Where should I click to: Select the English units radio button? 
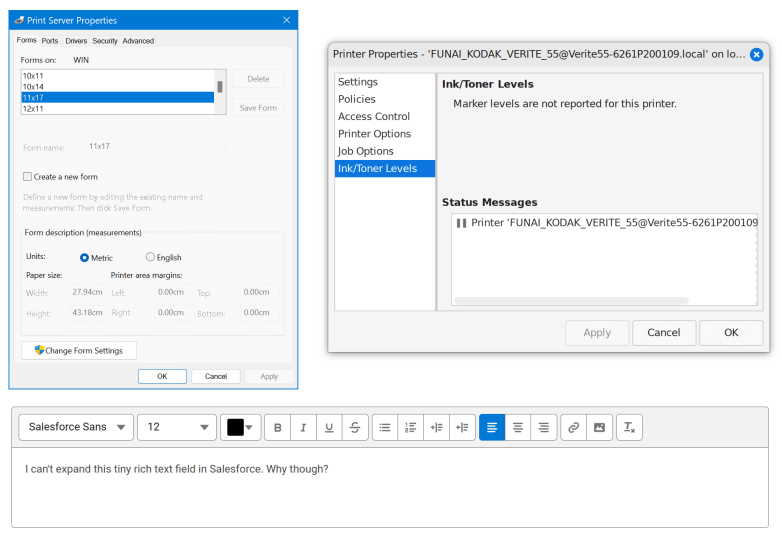click(x=150, y=257)
